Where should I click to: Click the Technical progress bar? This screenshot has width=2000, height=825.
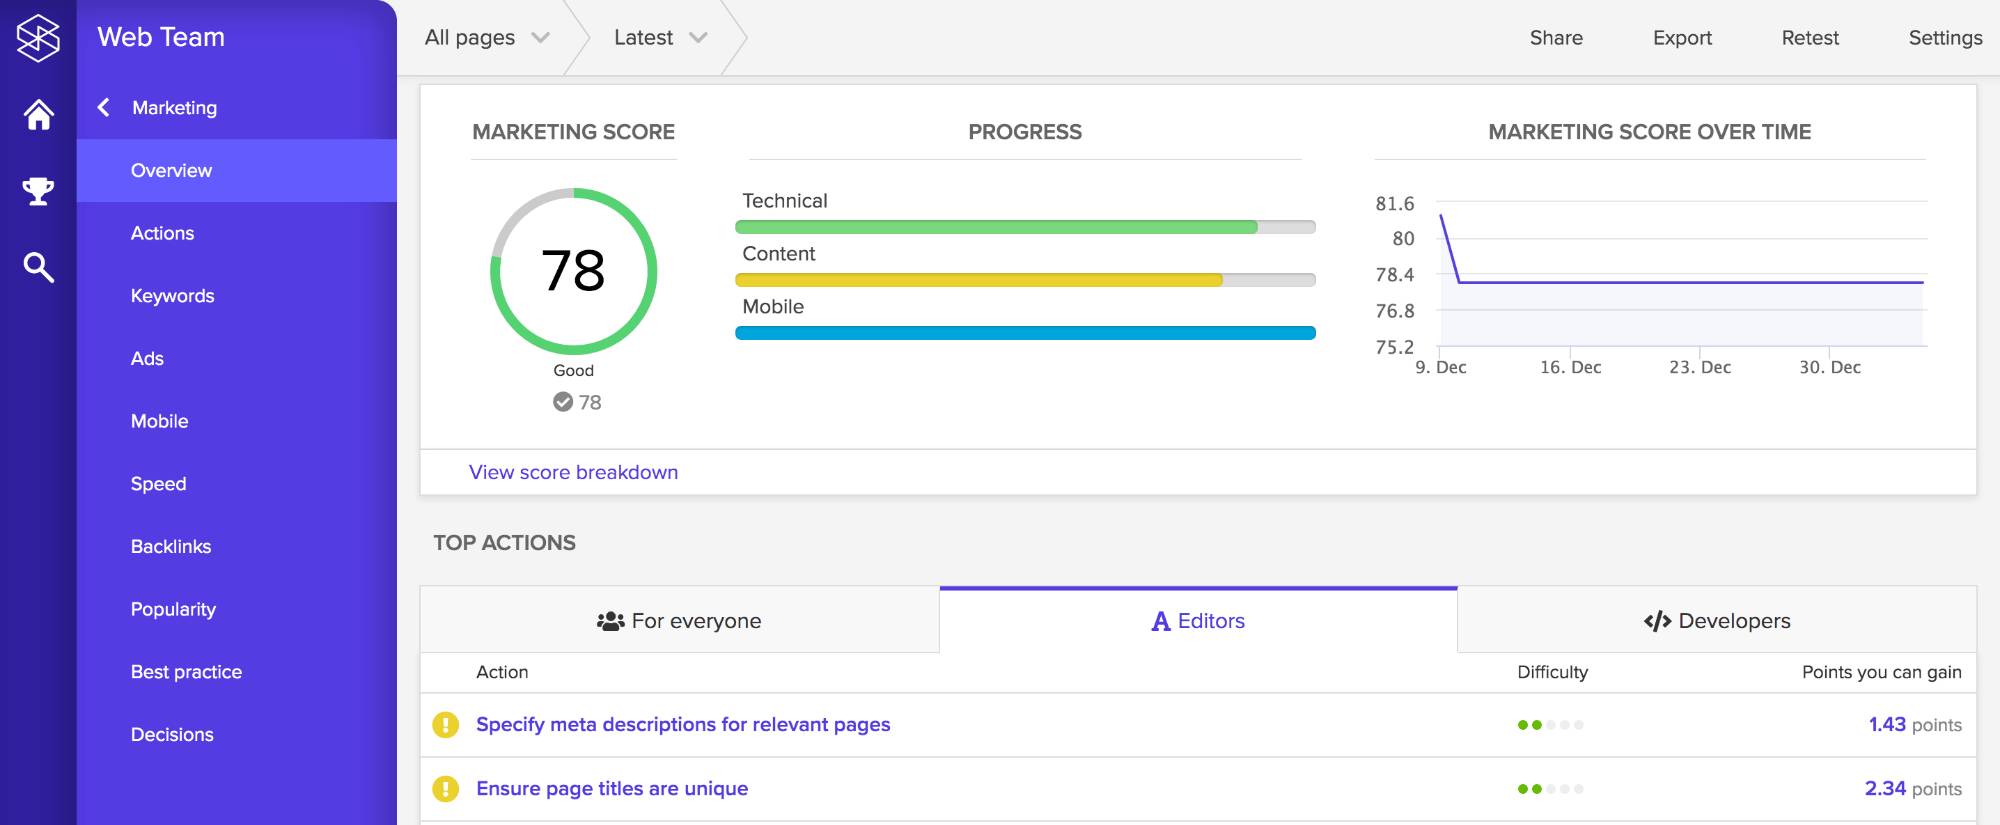1025,227
